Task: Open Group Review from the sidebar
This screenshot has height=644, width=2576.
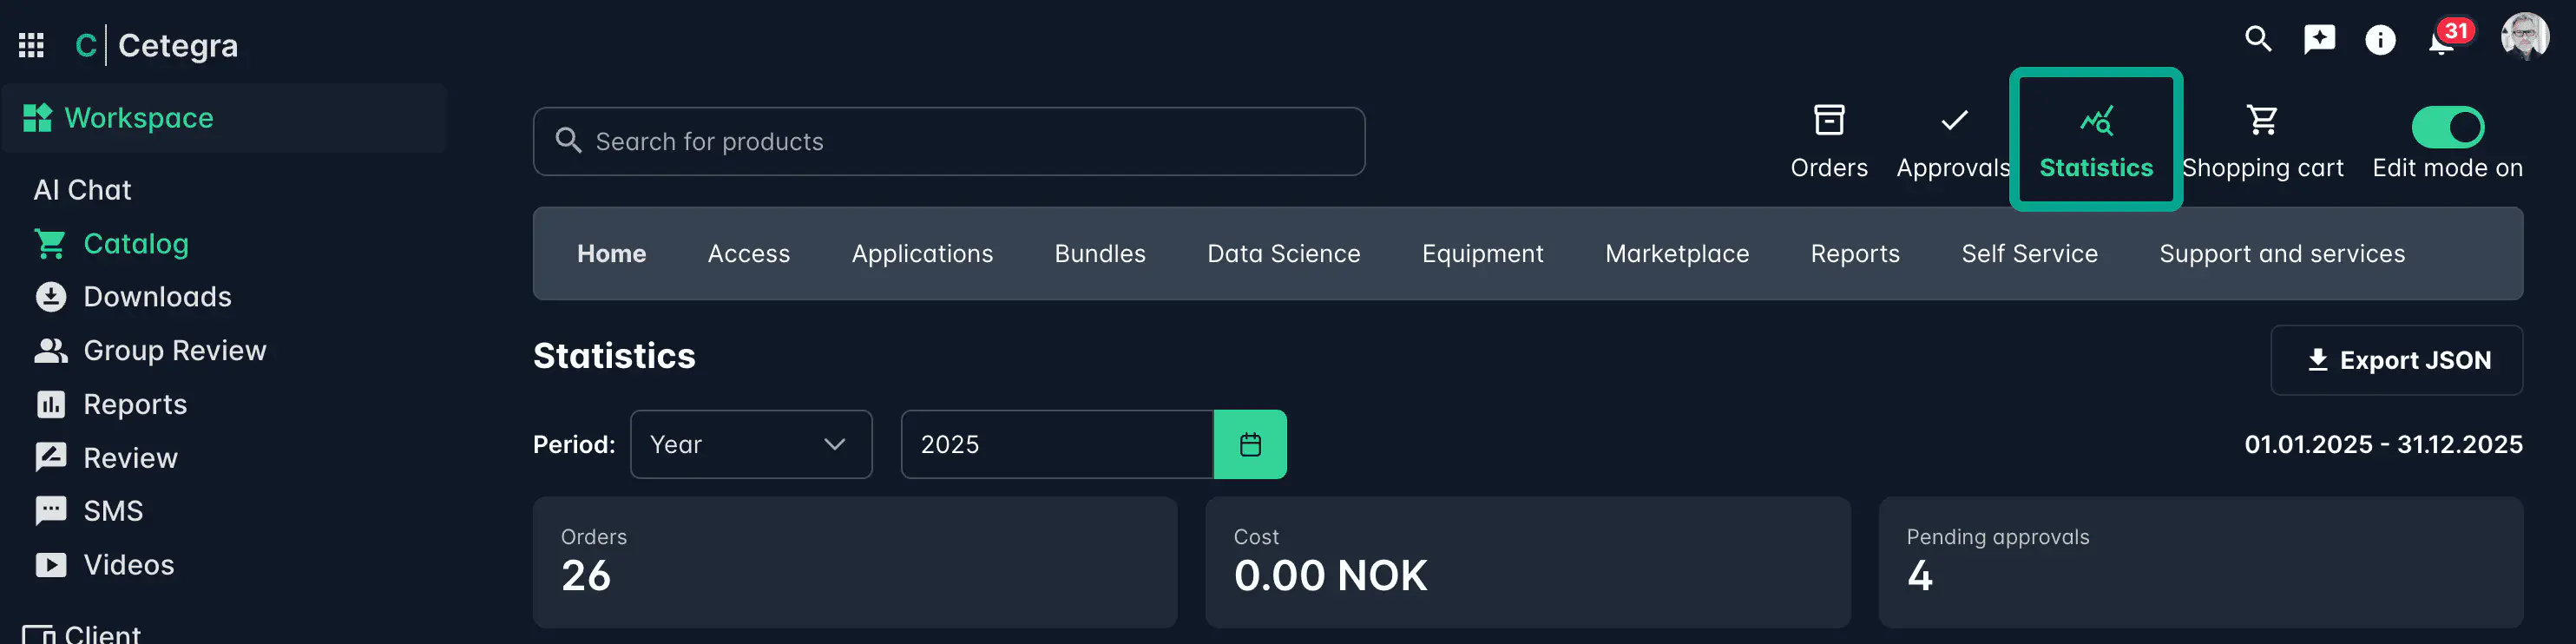Action: tap(175, 350)
